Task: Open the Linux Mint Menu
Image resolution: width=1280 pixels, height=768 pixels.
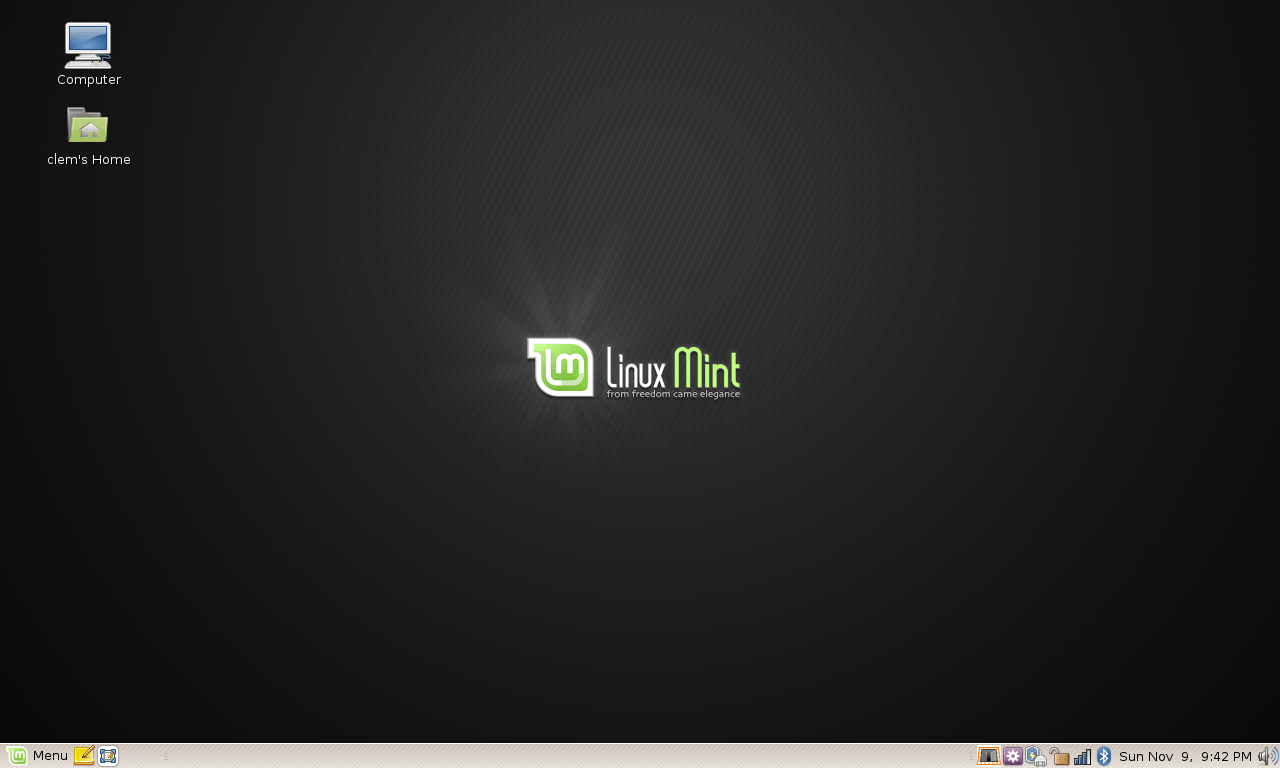Action: (x=37, y=756)
